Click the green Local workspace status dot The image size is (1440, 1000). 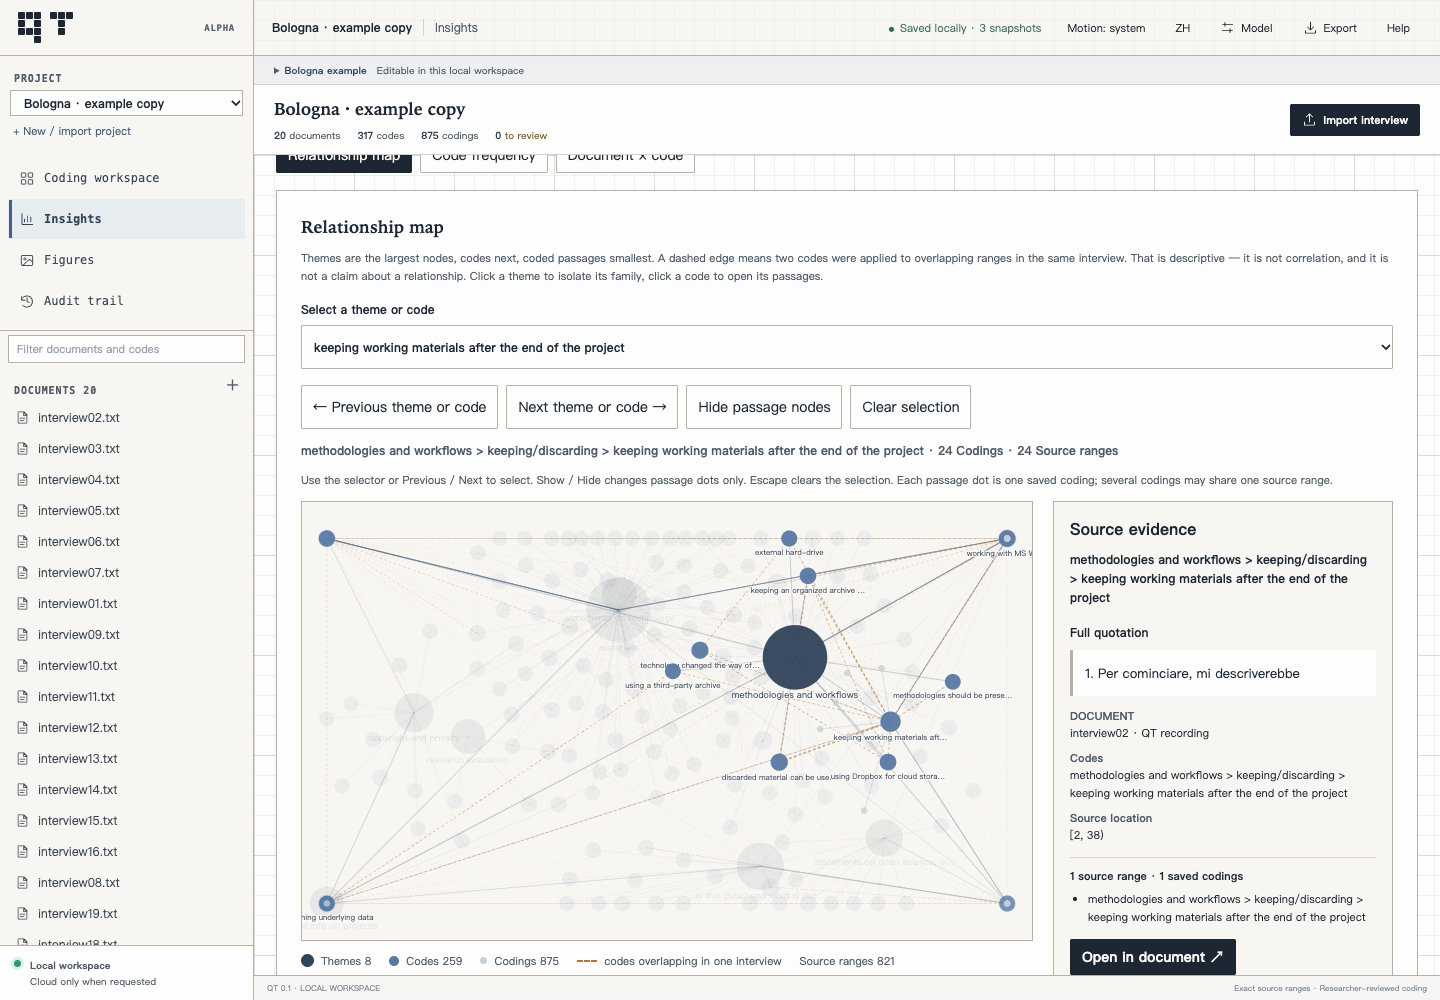[x=17, y=965]
